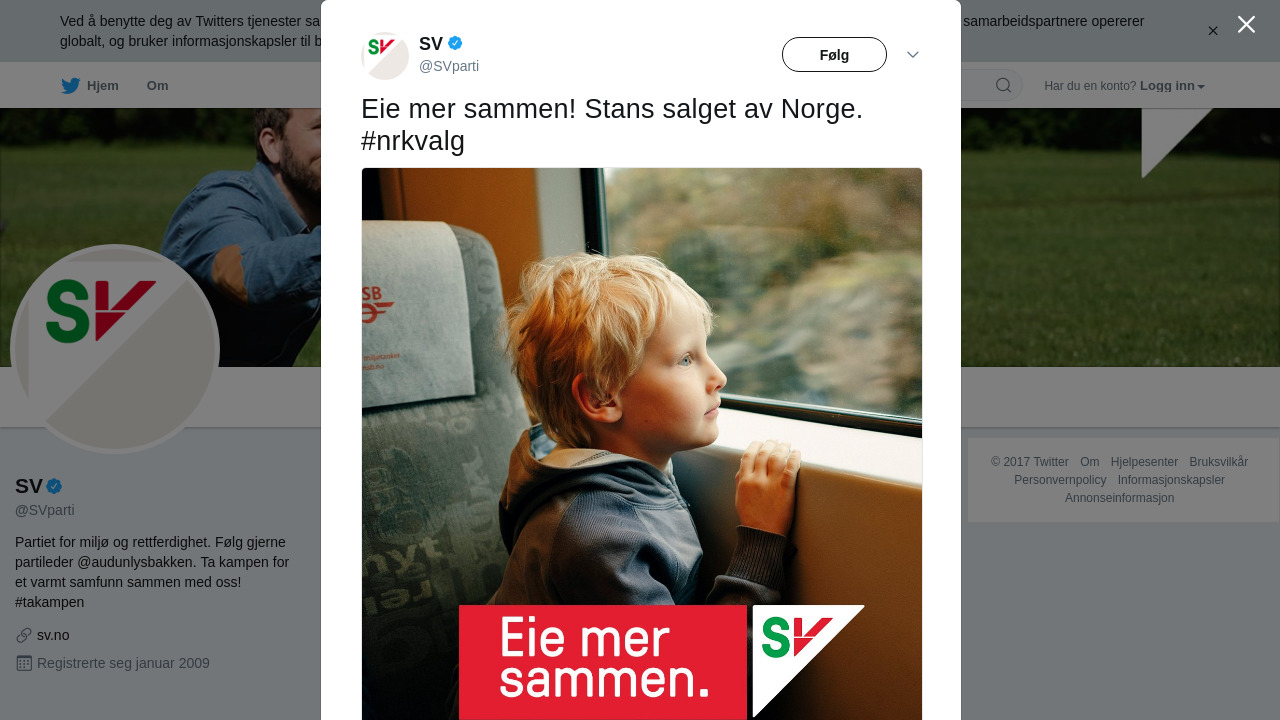Viewport: 1280px width, 720px height.
Task: Click the search magnifier icon
Action: click(1003, 85)
